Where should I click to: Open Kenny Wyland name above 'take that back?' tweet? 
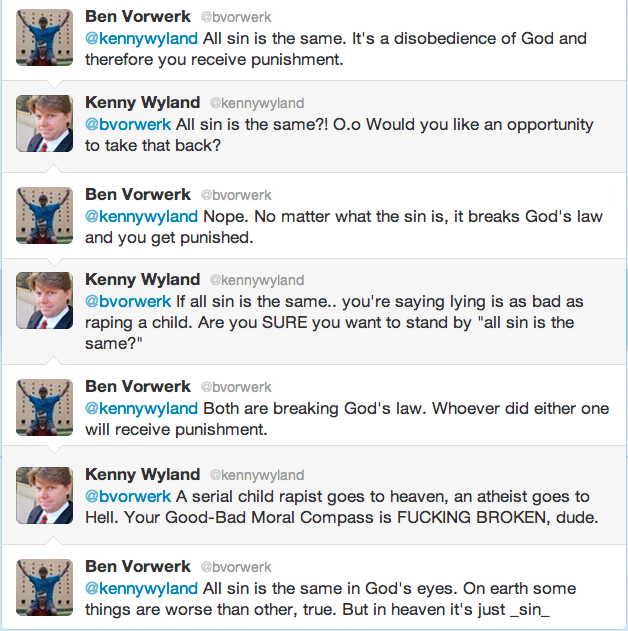pos(142,103)
